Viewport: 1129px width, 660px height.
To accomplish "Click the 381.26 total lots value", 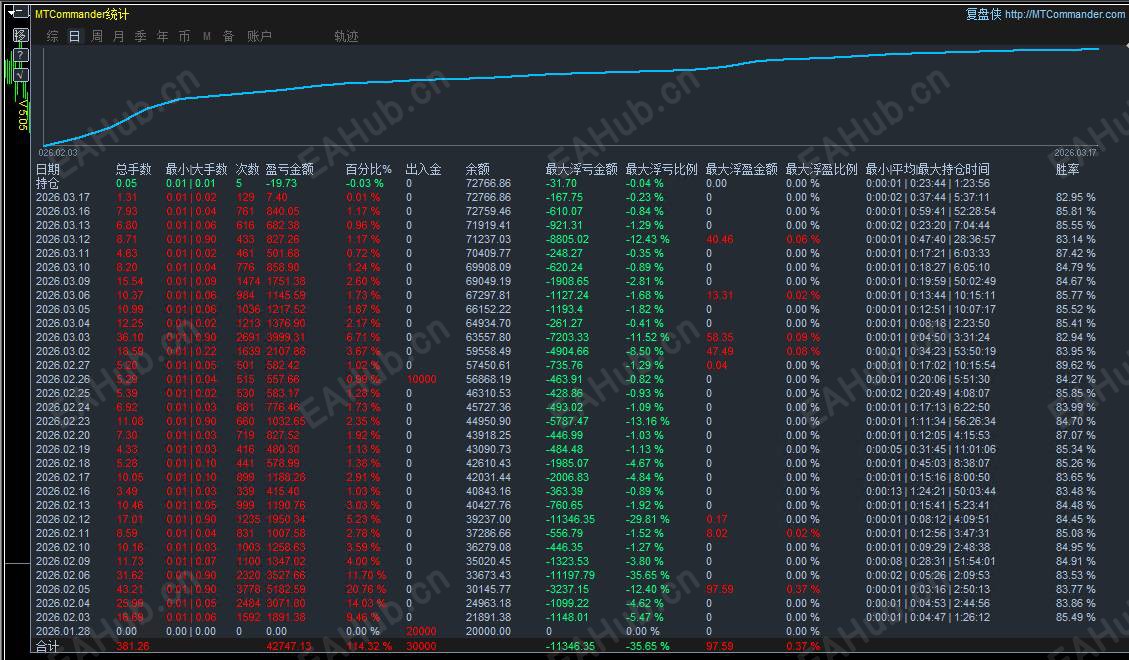I will (132, 646).
